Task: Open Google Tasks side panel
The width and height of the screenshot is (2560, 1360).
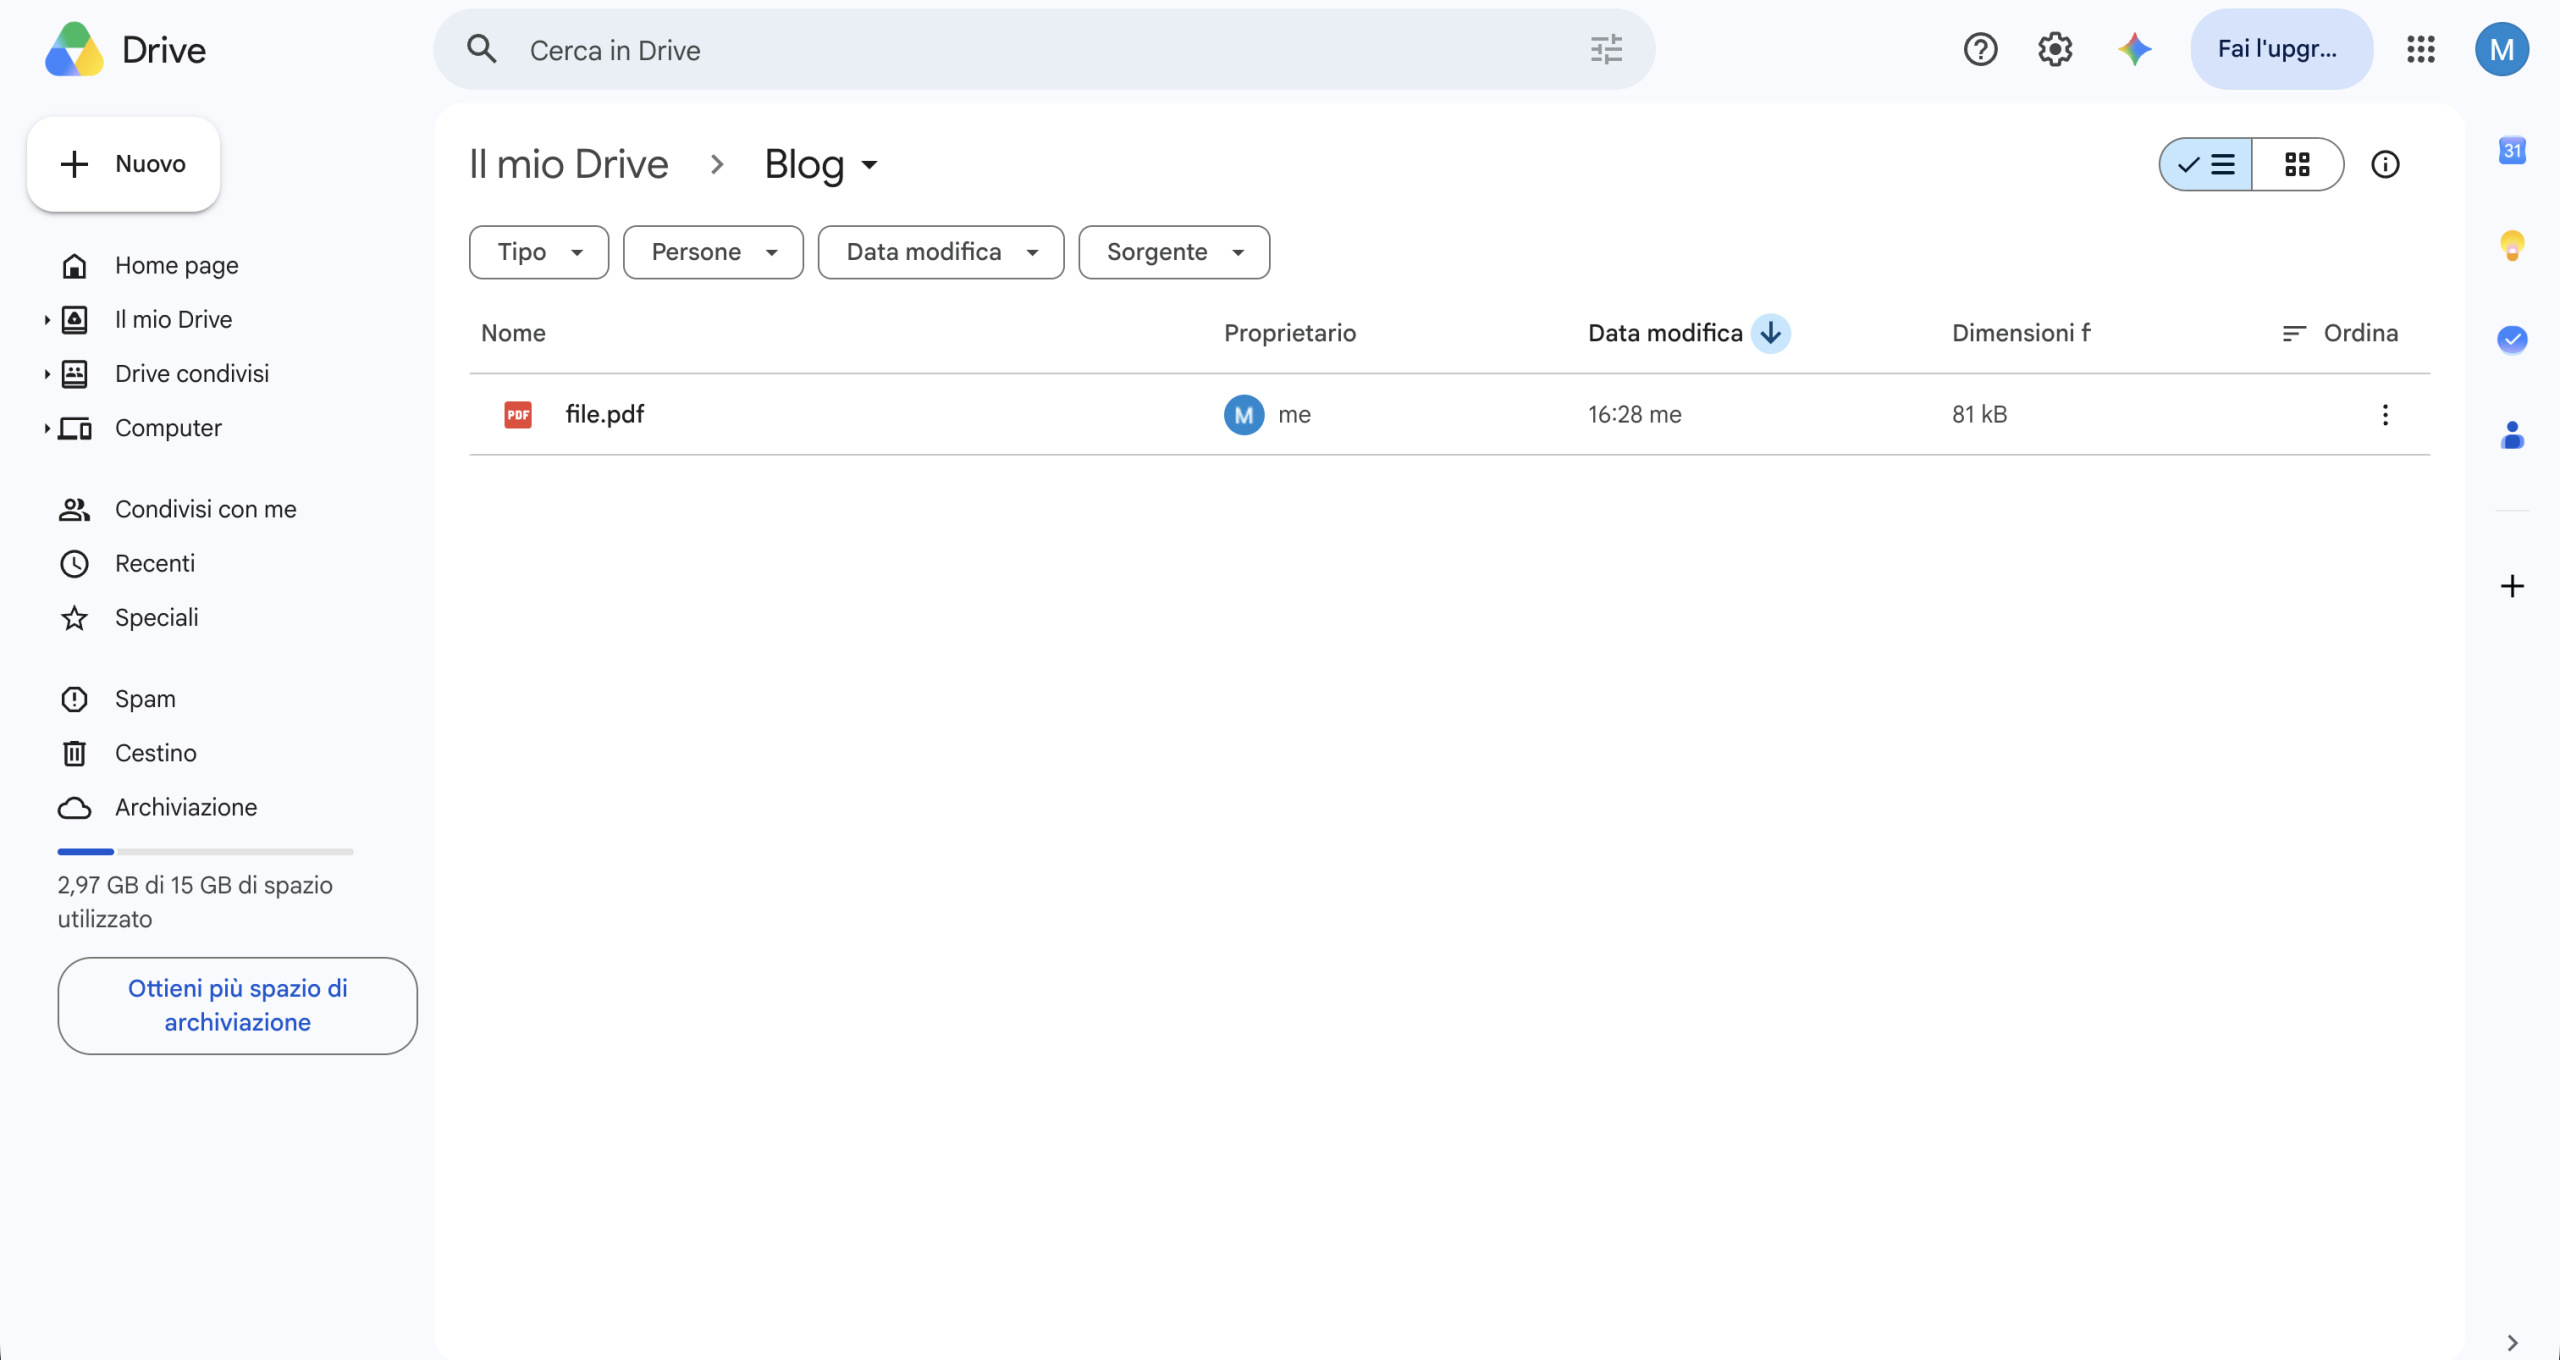Action: (x=2512, y=340)
